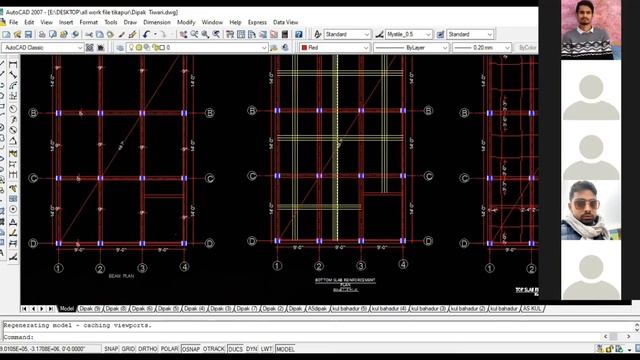This screenshot has height=360, width=640.
Task: Jump to the first layout tab arrow
Action: pyautogui.click(x=24, y=309)
